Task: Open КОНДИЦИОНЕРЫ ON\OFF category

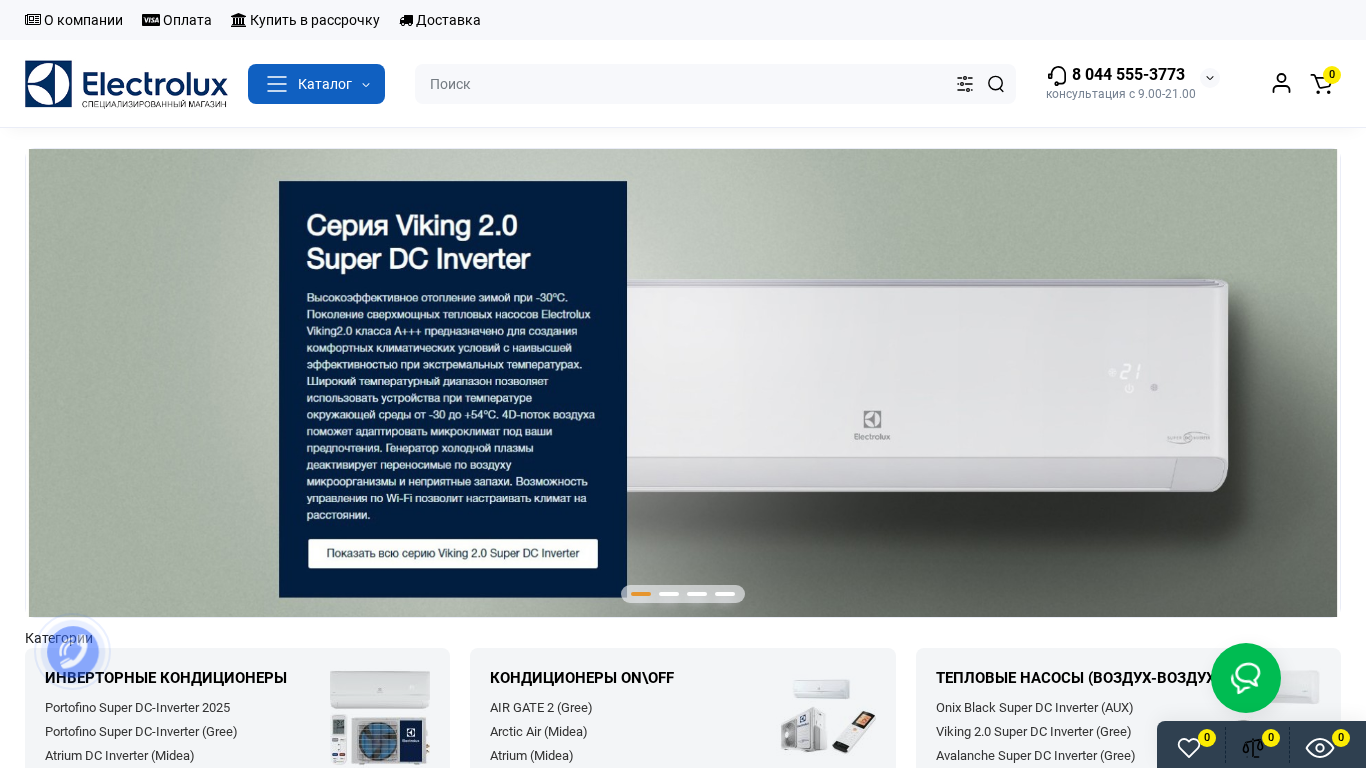Action: 582,678
